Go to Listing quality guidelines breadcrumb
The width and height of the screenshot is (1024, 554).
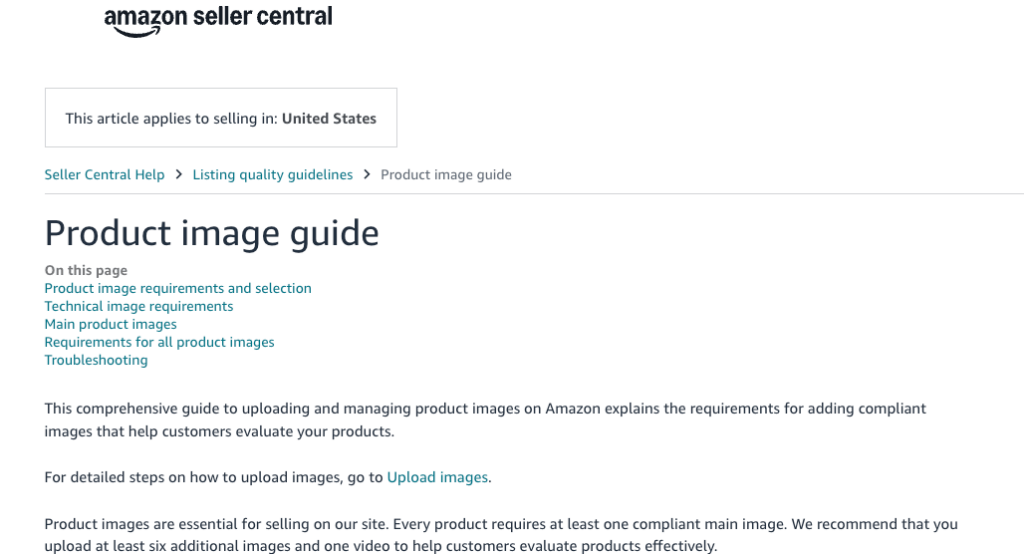[272, 175]
